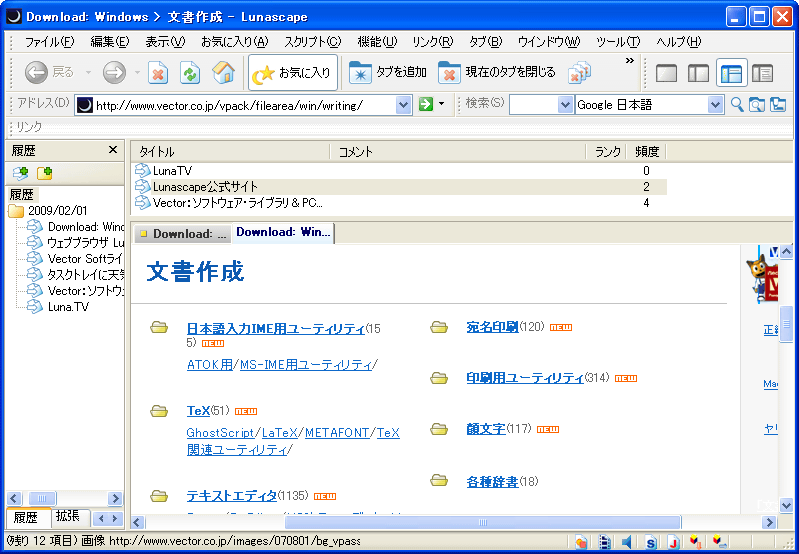Open the search keyword dropdown
This screenshot has width=799, height=554.
tap(565, 105)
